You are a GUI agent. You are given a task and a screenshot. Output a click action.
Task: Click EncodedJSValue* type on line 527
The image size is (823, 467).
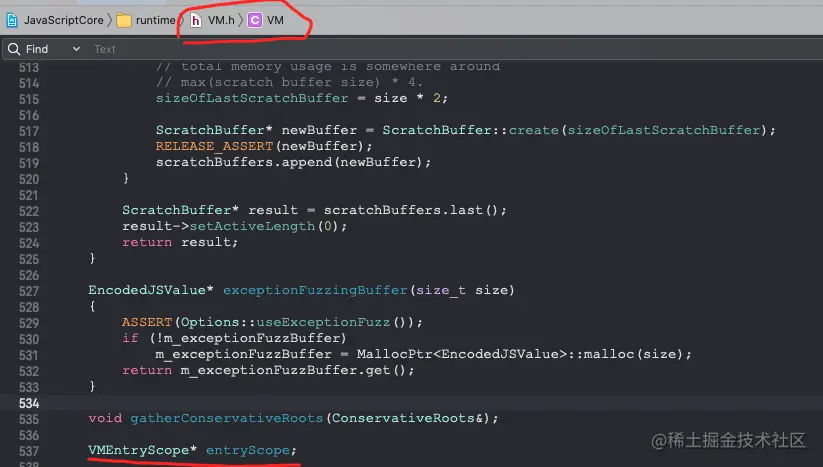151,290
